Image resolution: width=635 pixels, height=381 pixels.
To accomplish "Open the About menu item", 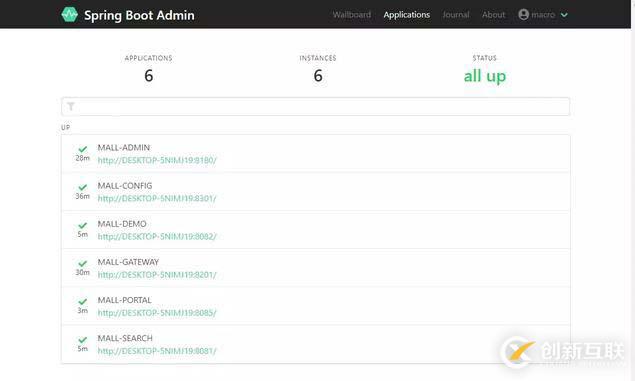I will click(493, 15).
